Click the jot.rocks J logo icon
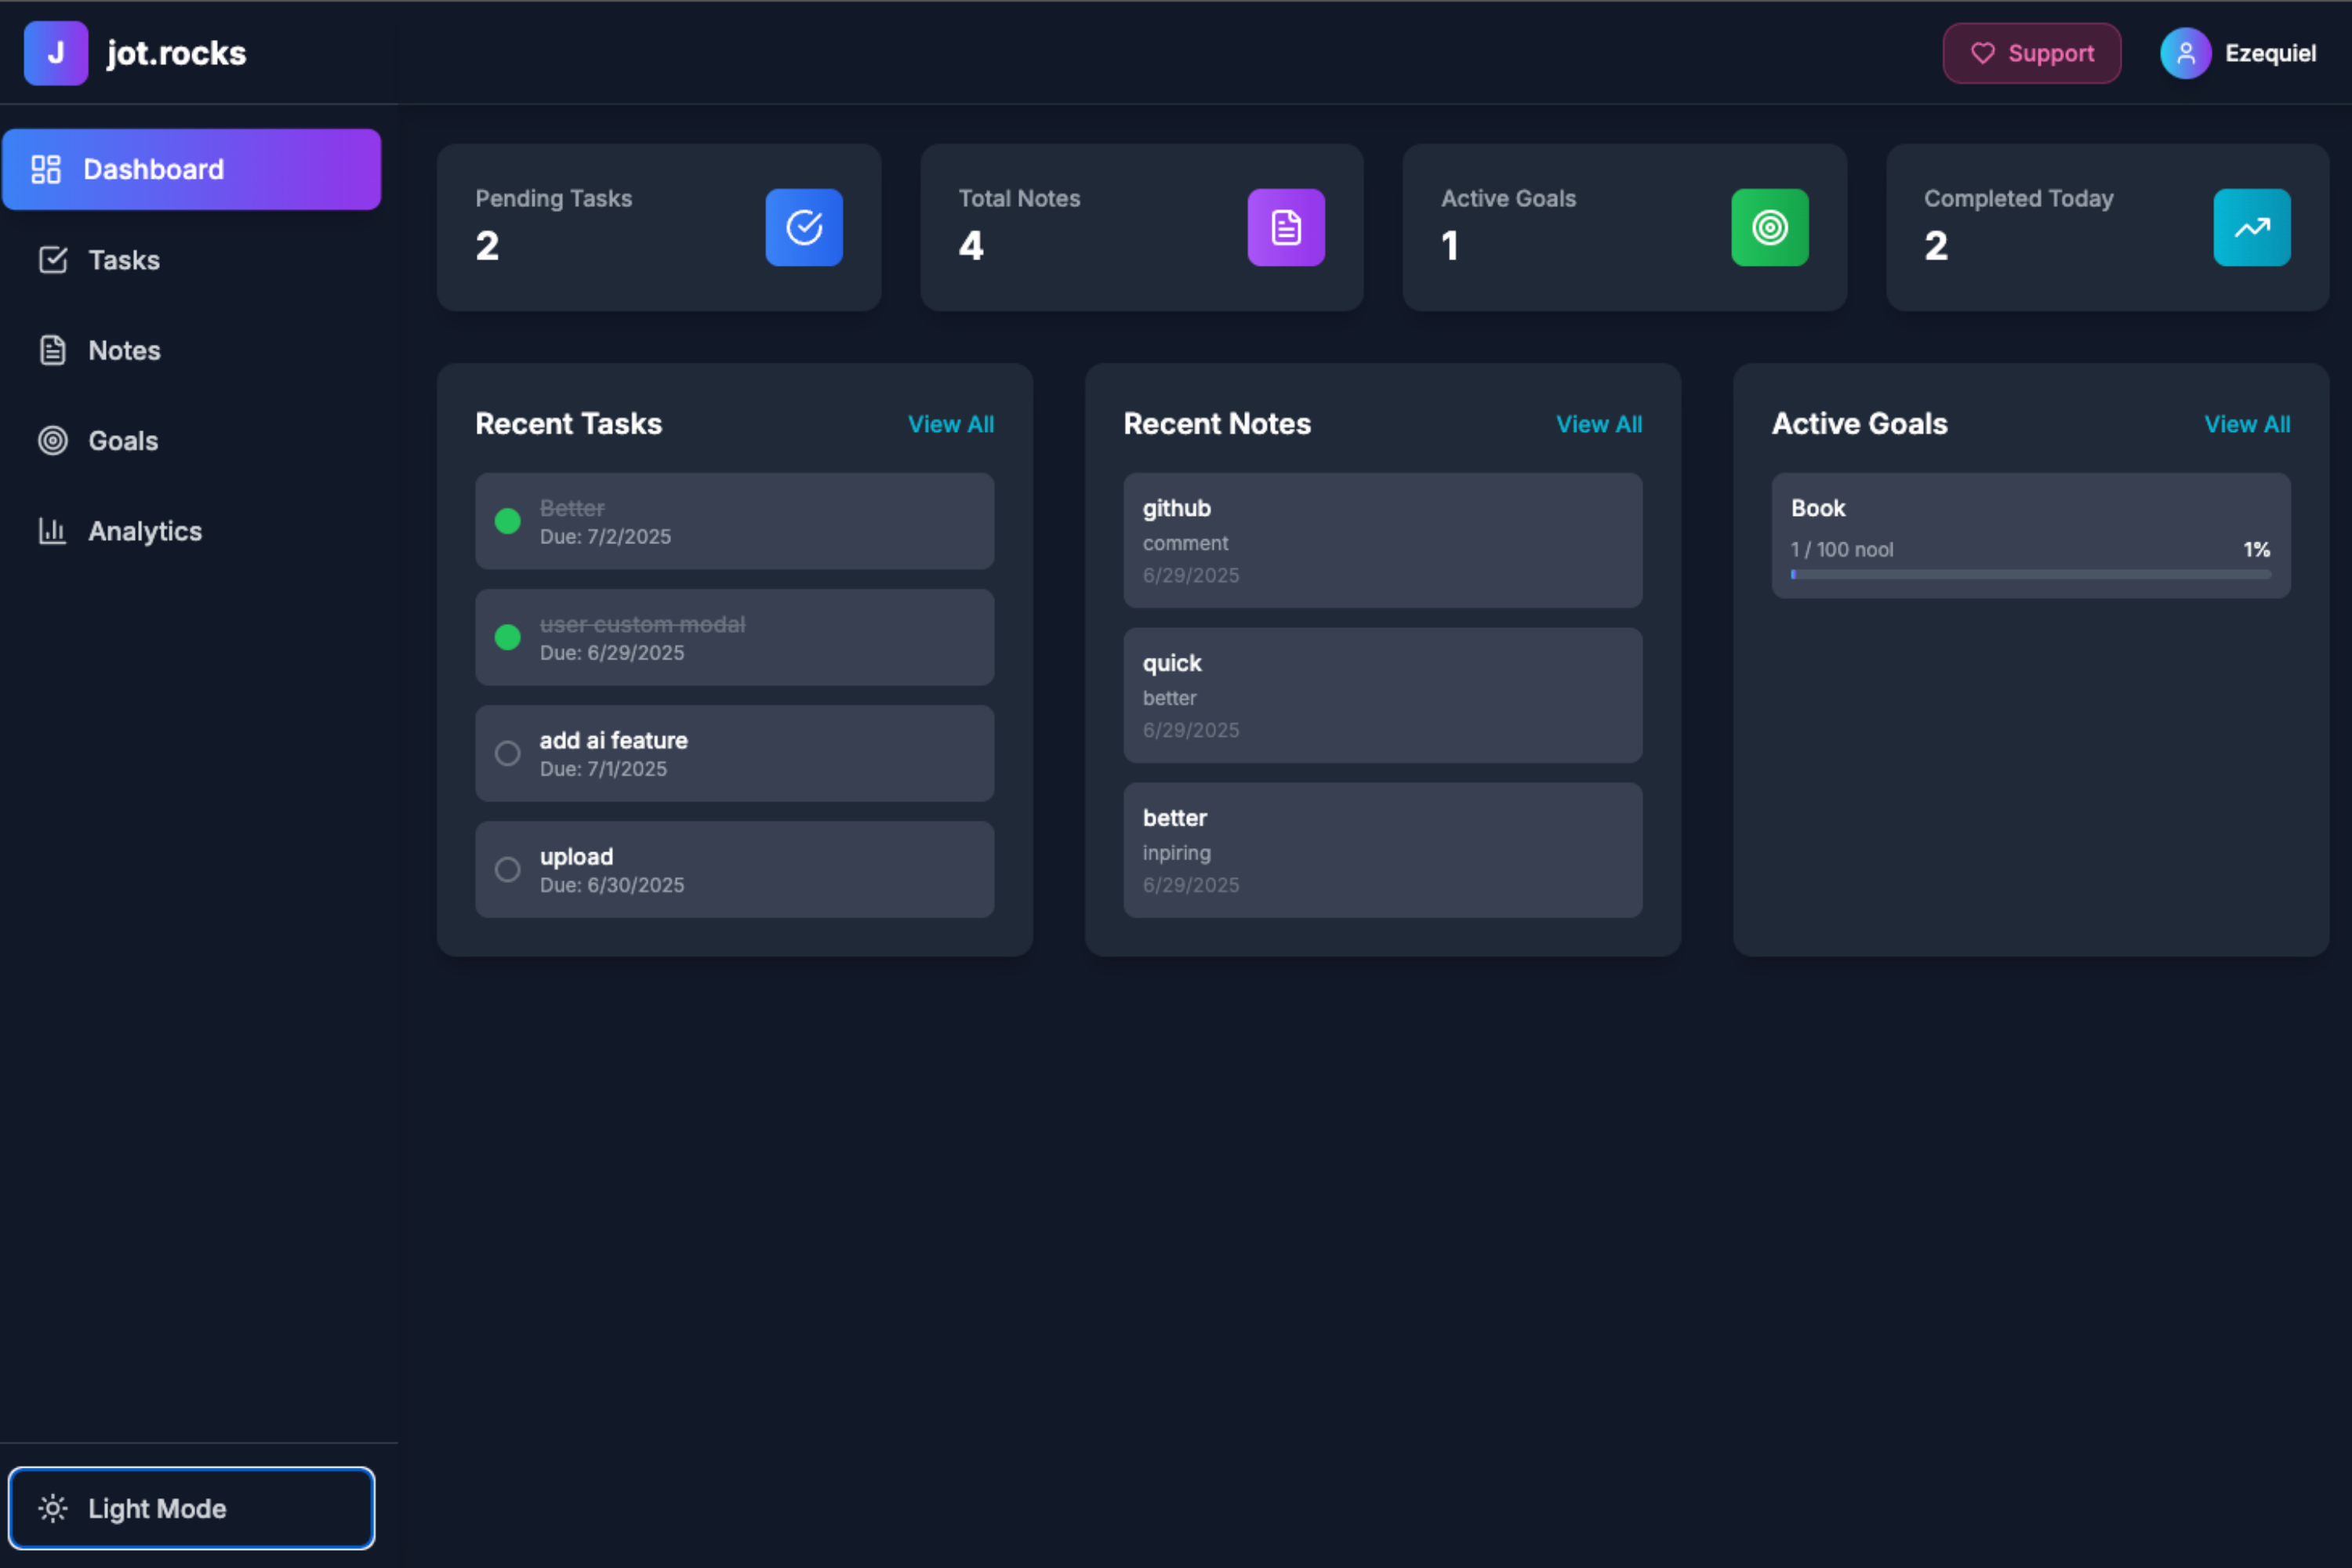The height and width of the screenshot is (1568, 2352). pos(56,53)
